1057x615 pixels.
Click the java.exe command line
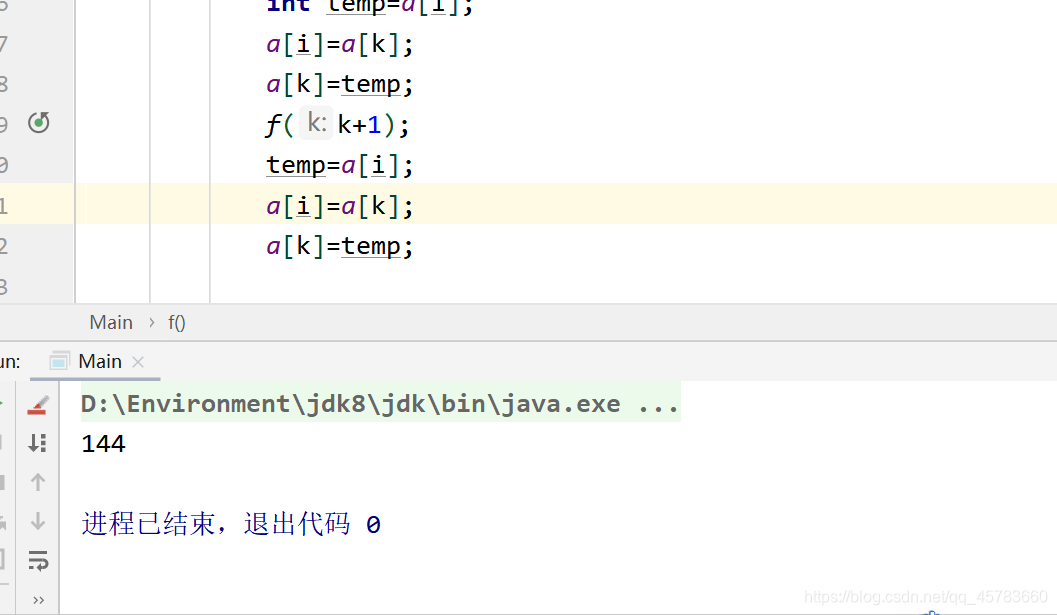(380, 403)
